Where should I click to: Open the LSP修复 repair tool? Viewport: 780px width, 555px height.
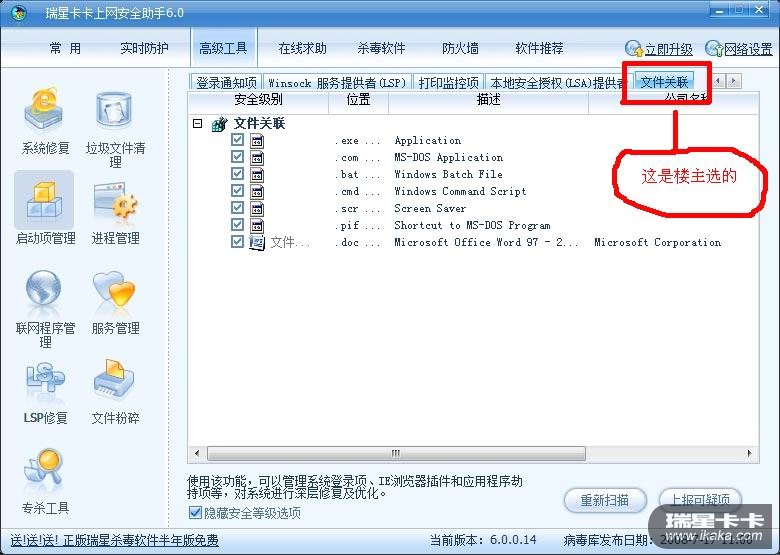click(45, 393)
